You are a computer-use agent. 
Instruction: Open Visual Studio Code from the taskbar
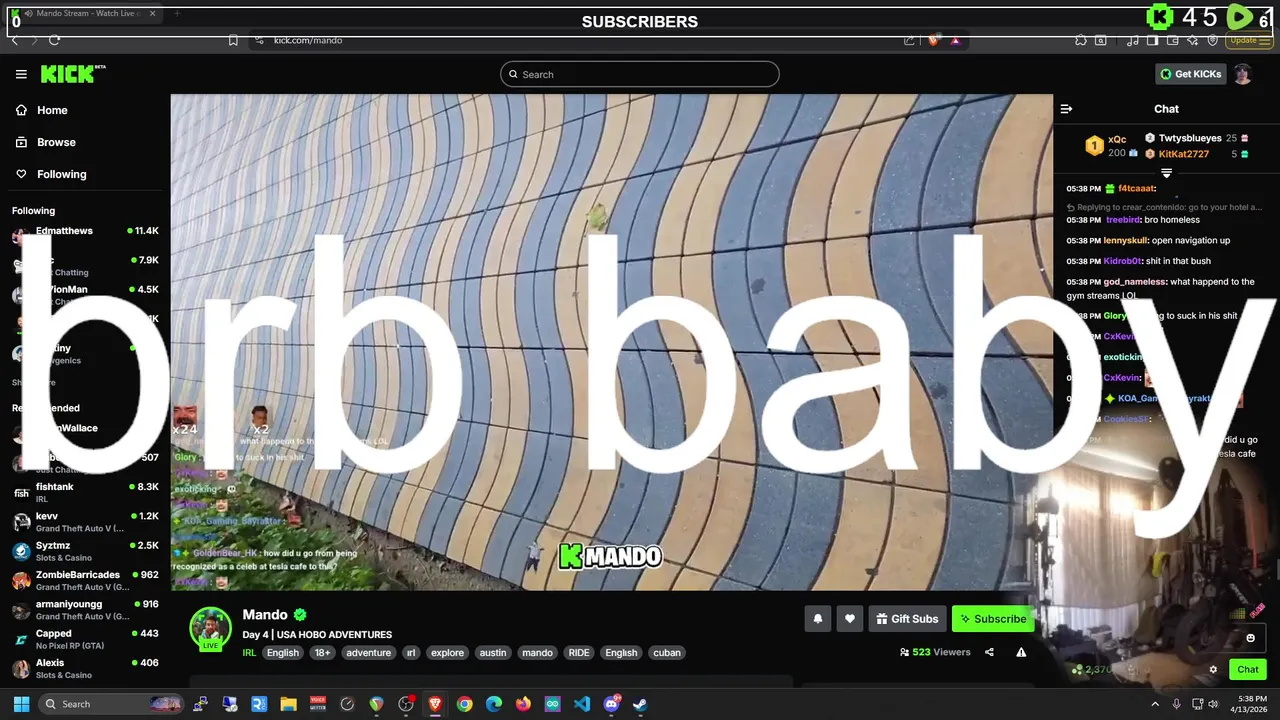click(x=582, y=704)
